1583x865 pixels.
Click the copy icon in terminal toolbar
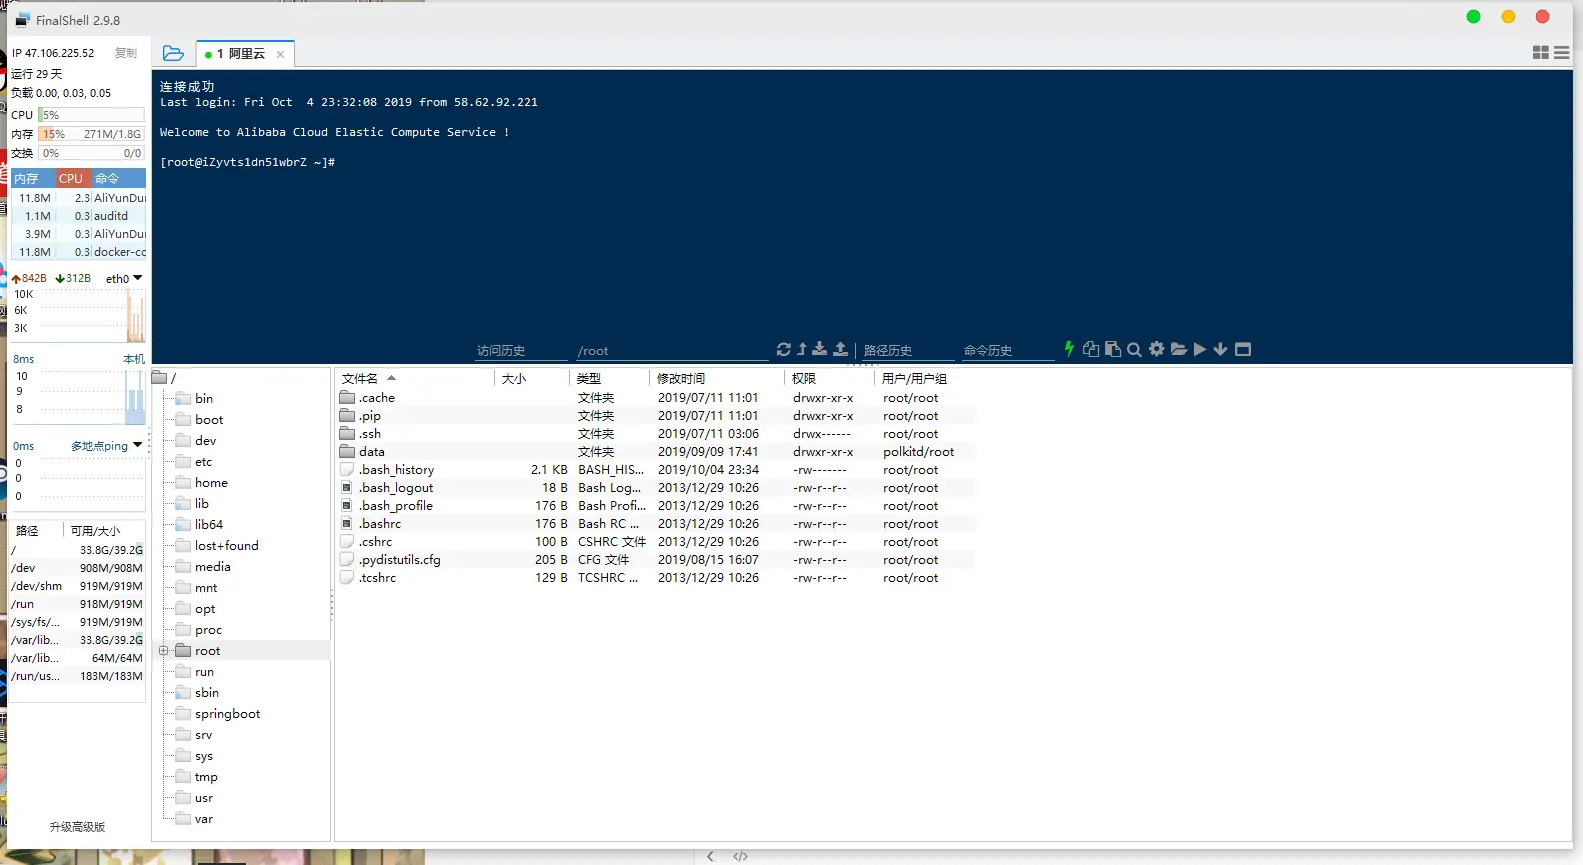[x=1091, y=349]
